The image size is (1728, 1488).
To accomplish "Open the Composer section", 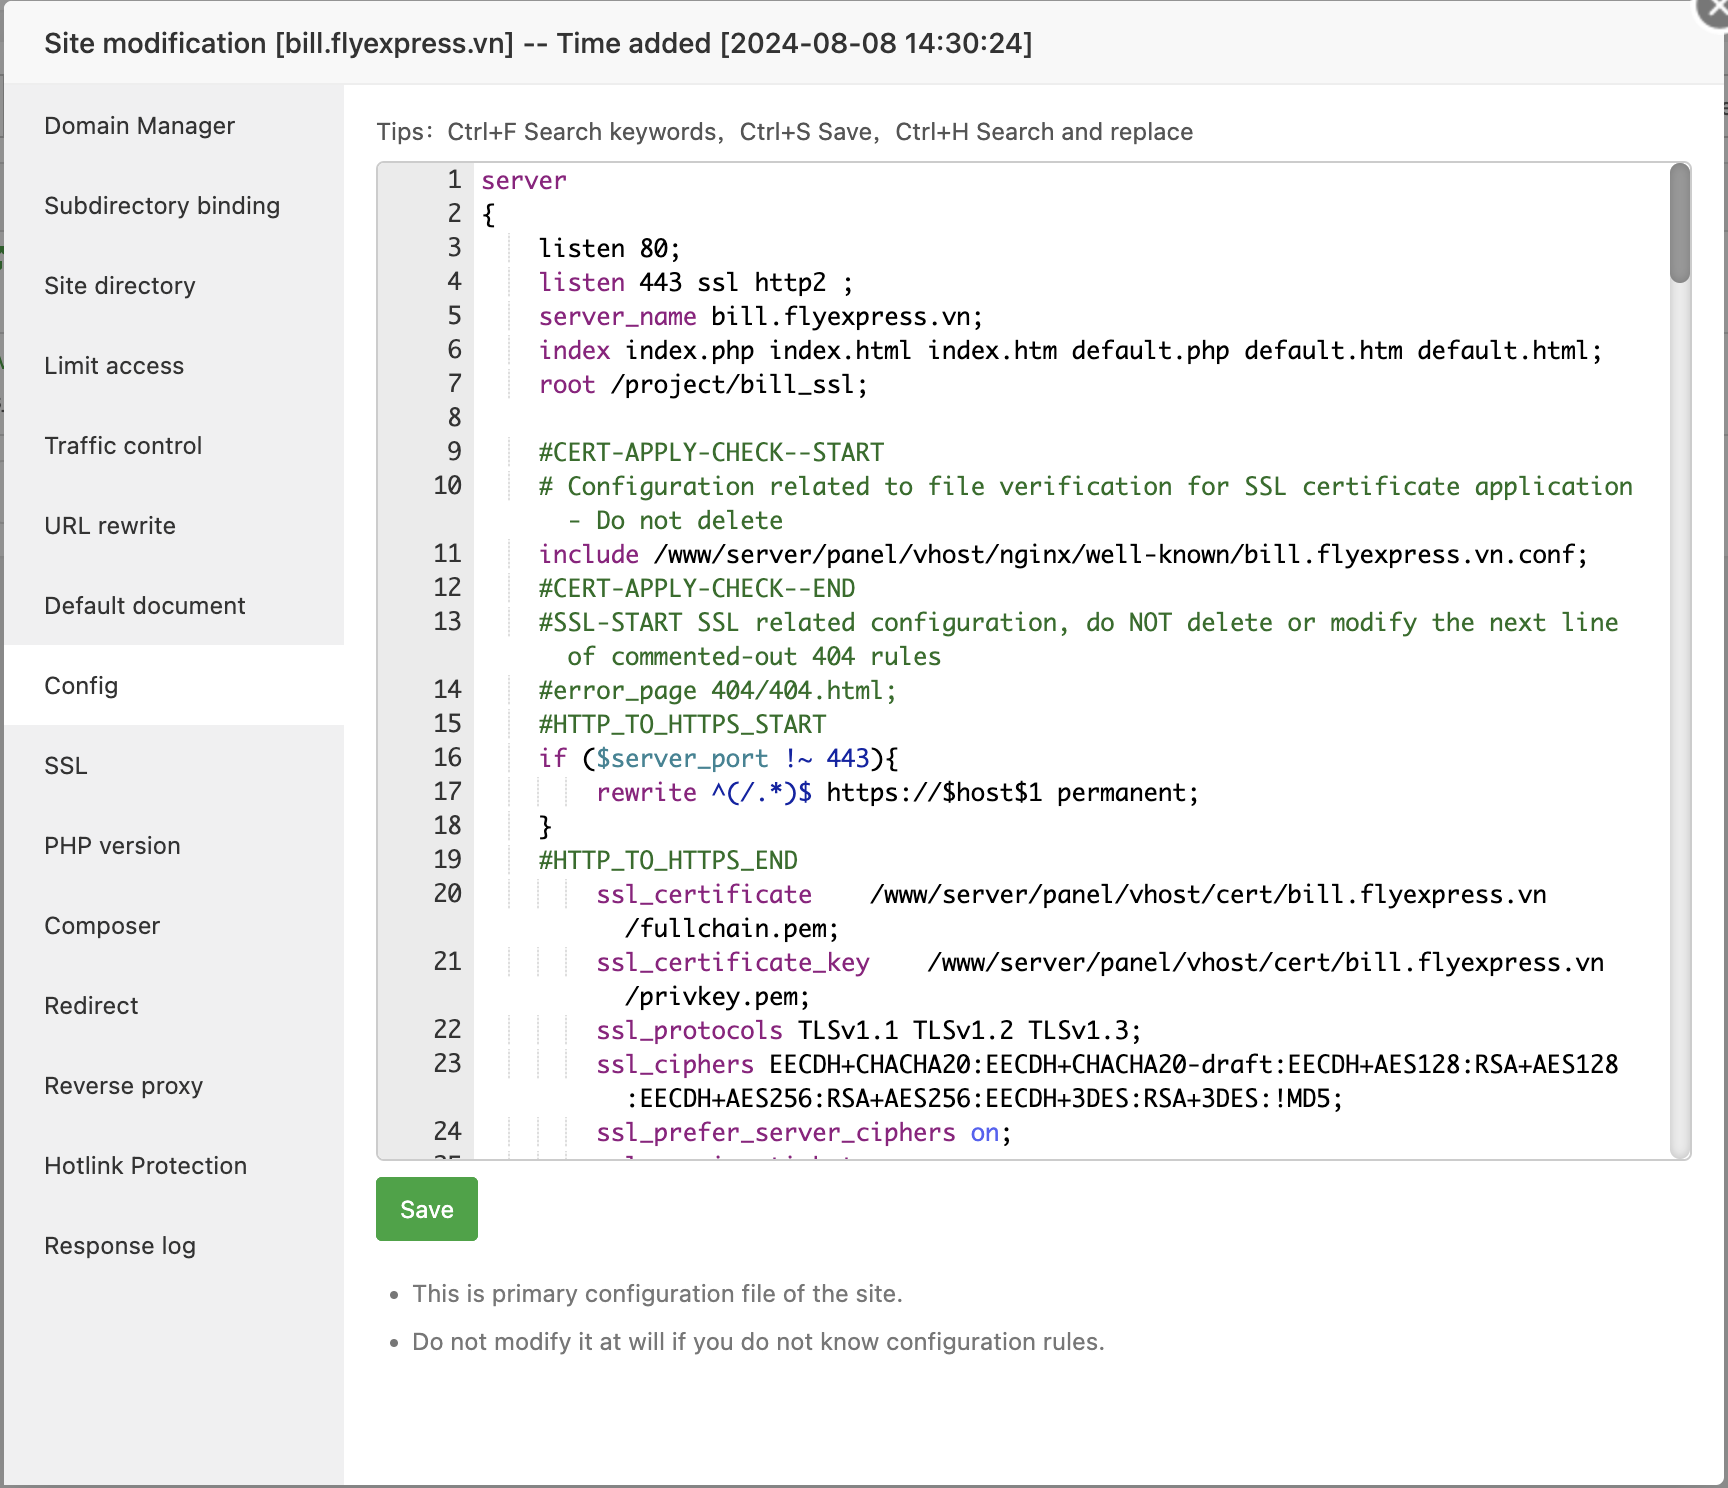I will pyautogui.click(x=102, y=926).
